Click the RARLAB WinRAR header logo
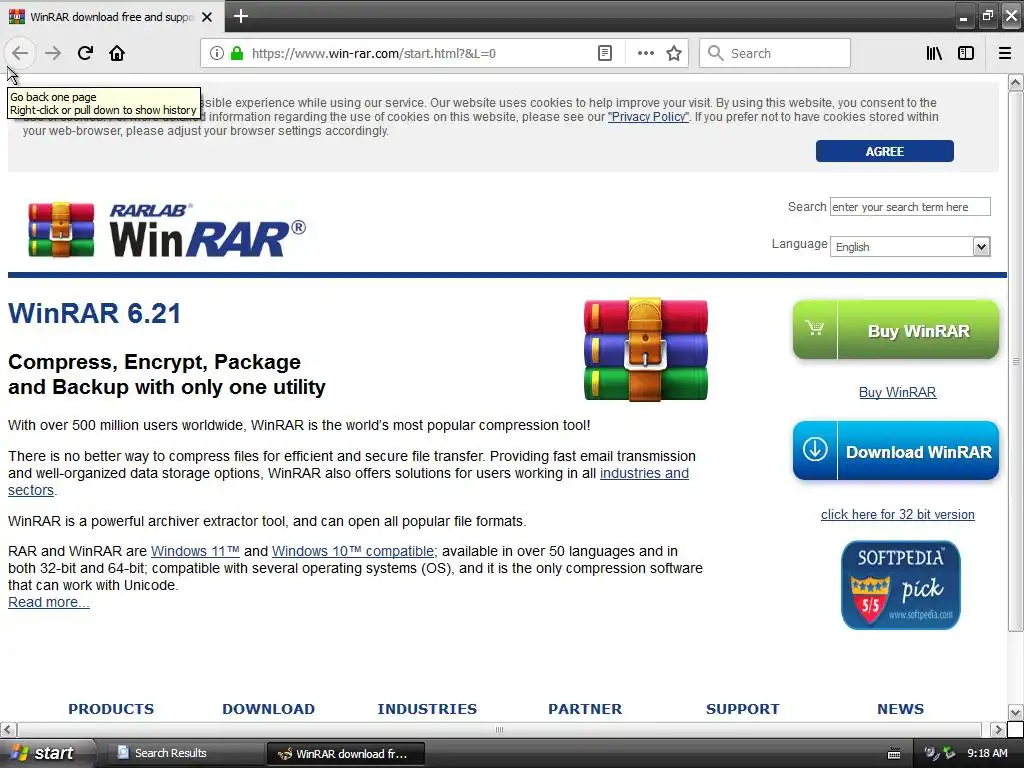 click(167, 230)
